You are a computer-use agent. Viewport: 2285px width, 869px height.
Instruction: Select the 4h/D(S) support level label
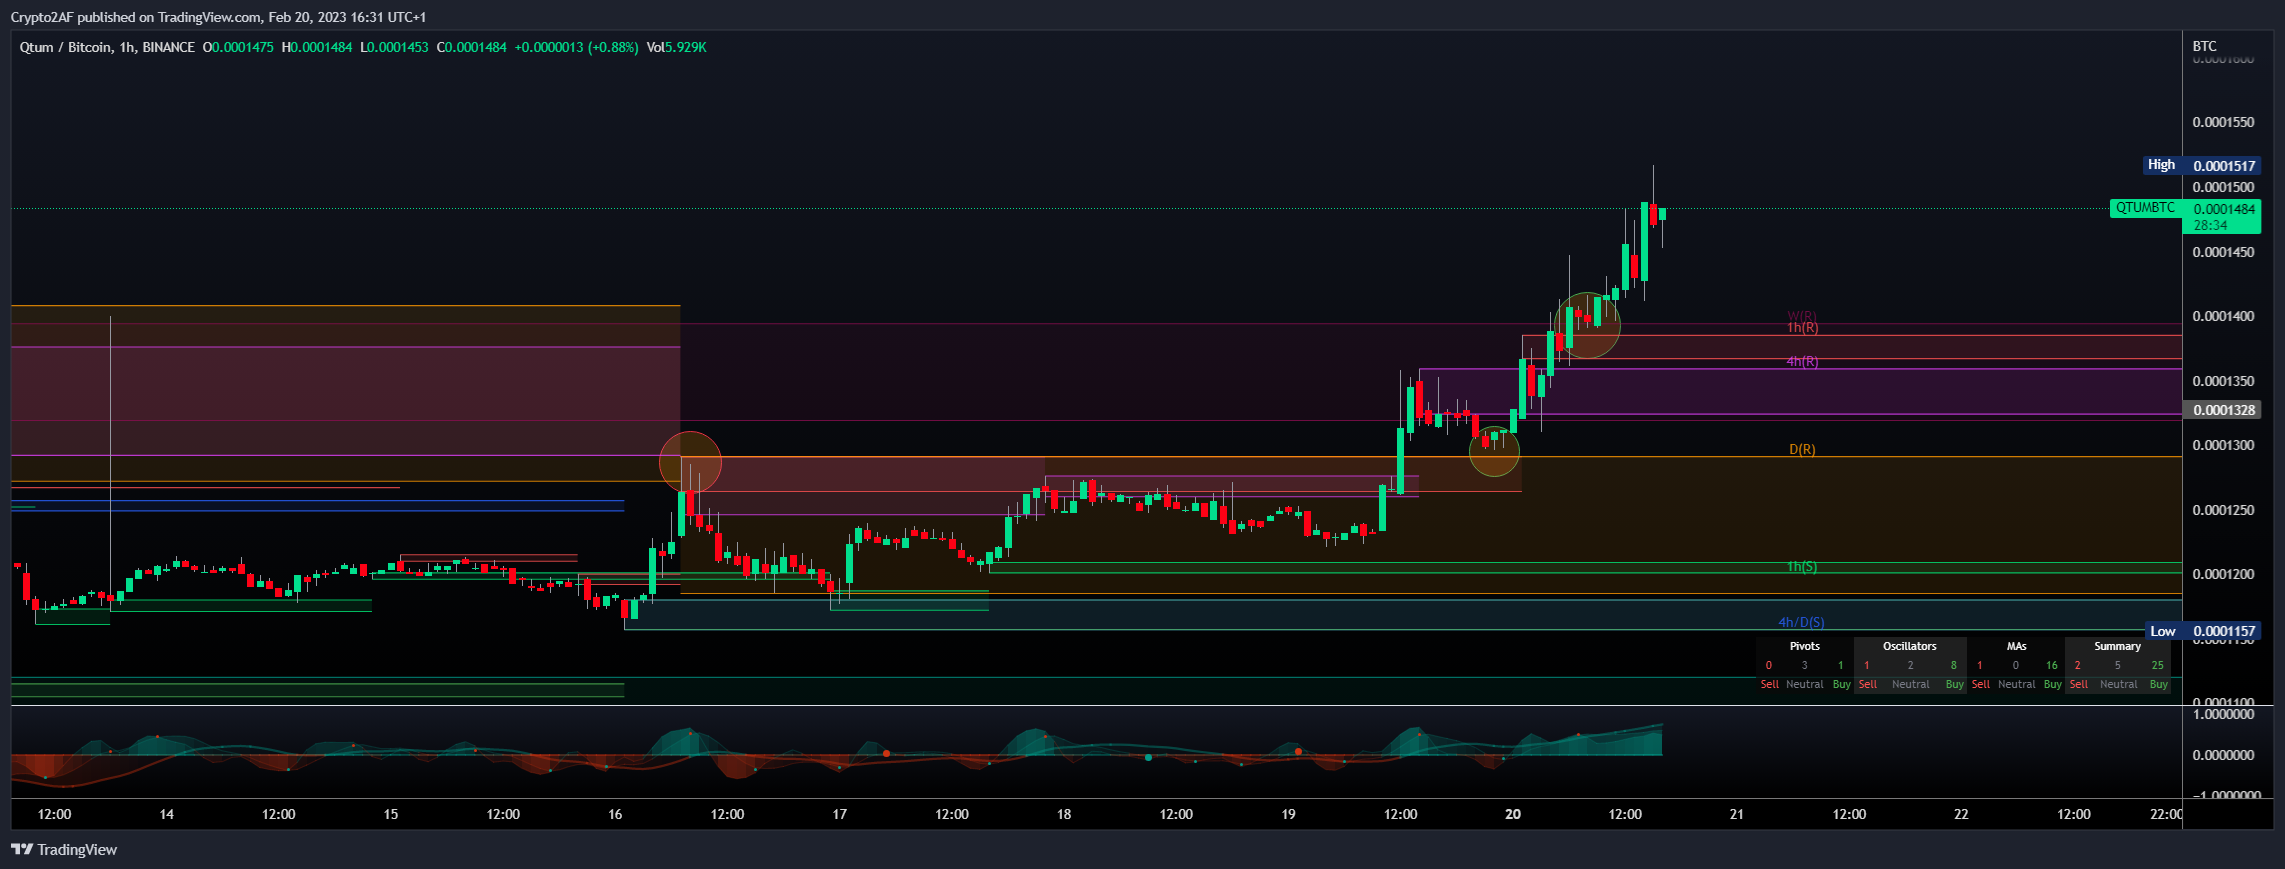tap(1801, 622)
